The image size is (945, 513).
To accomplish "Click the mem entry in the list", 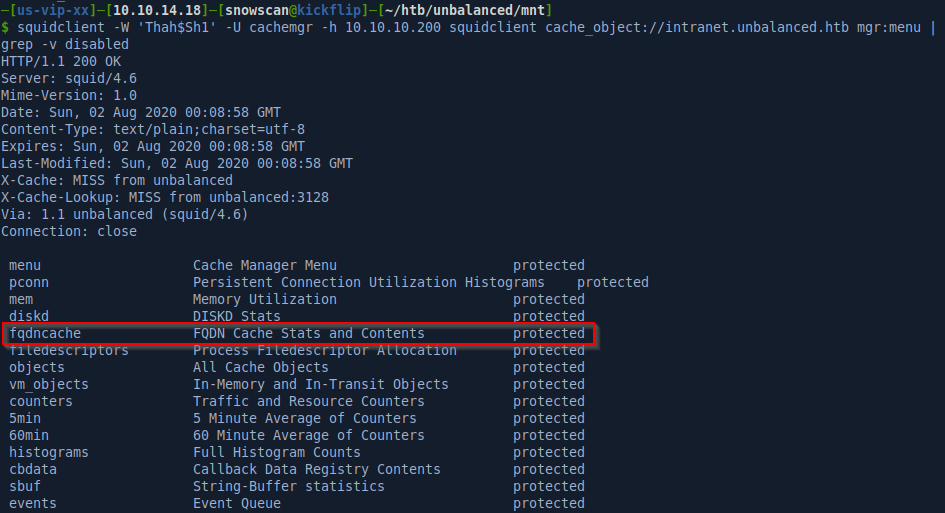I will (21, 299).
